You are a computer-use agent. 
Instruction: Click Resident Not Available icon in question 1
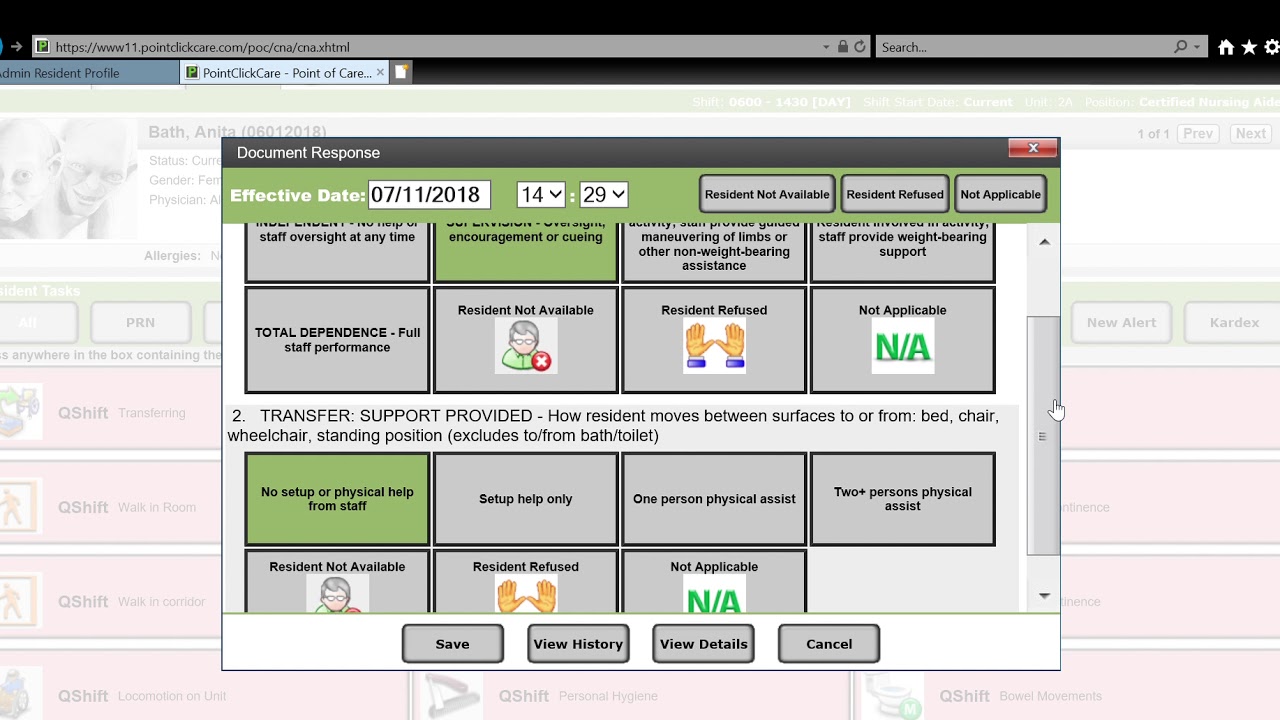point(526,347)
